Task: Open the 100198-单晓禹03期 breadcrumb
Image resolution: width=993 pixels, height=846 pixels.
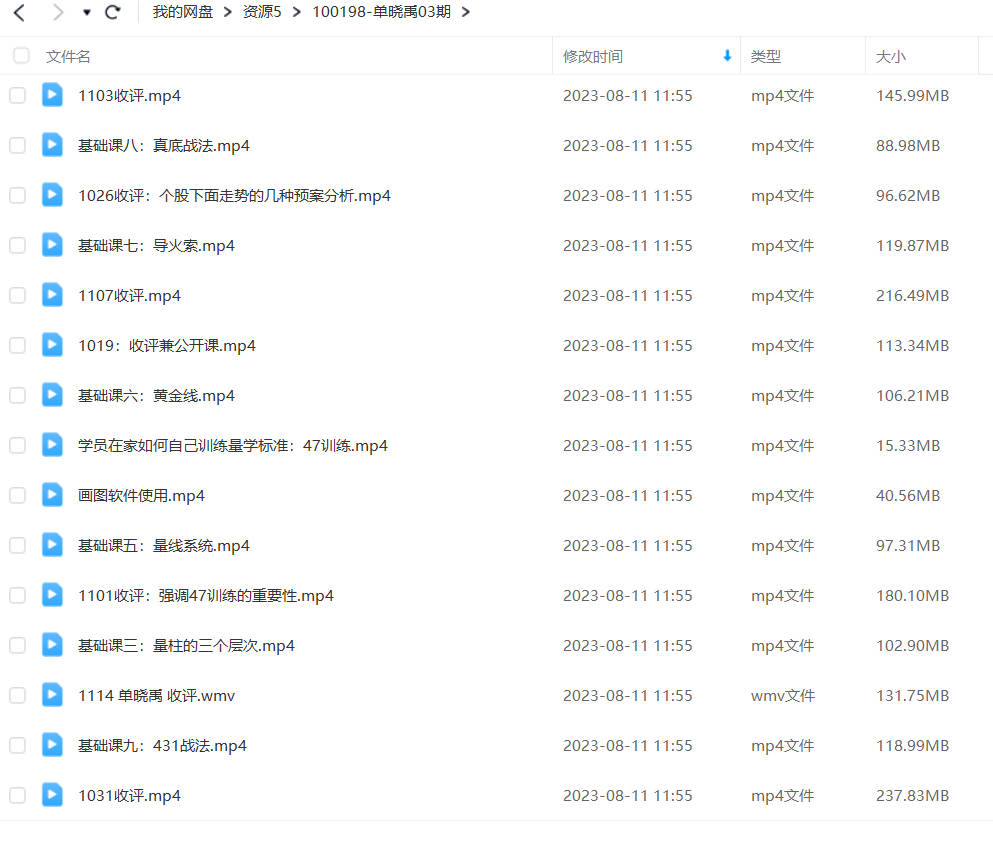Action: click(381, 12)
